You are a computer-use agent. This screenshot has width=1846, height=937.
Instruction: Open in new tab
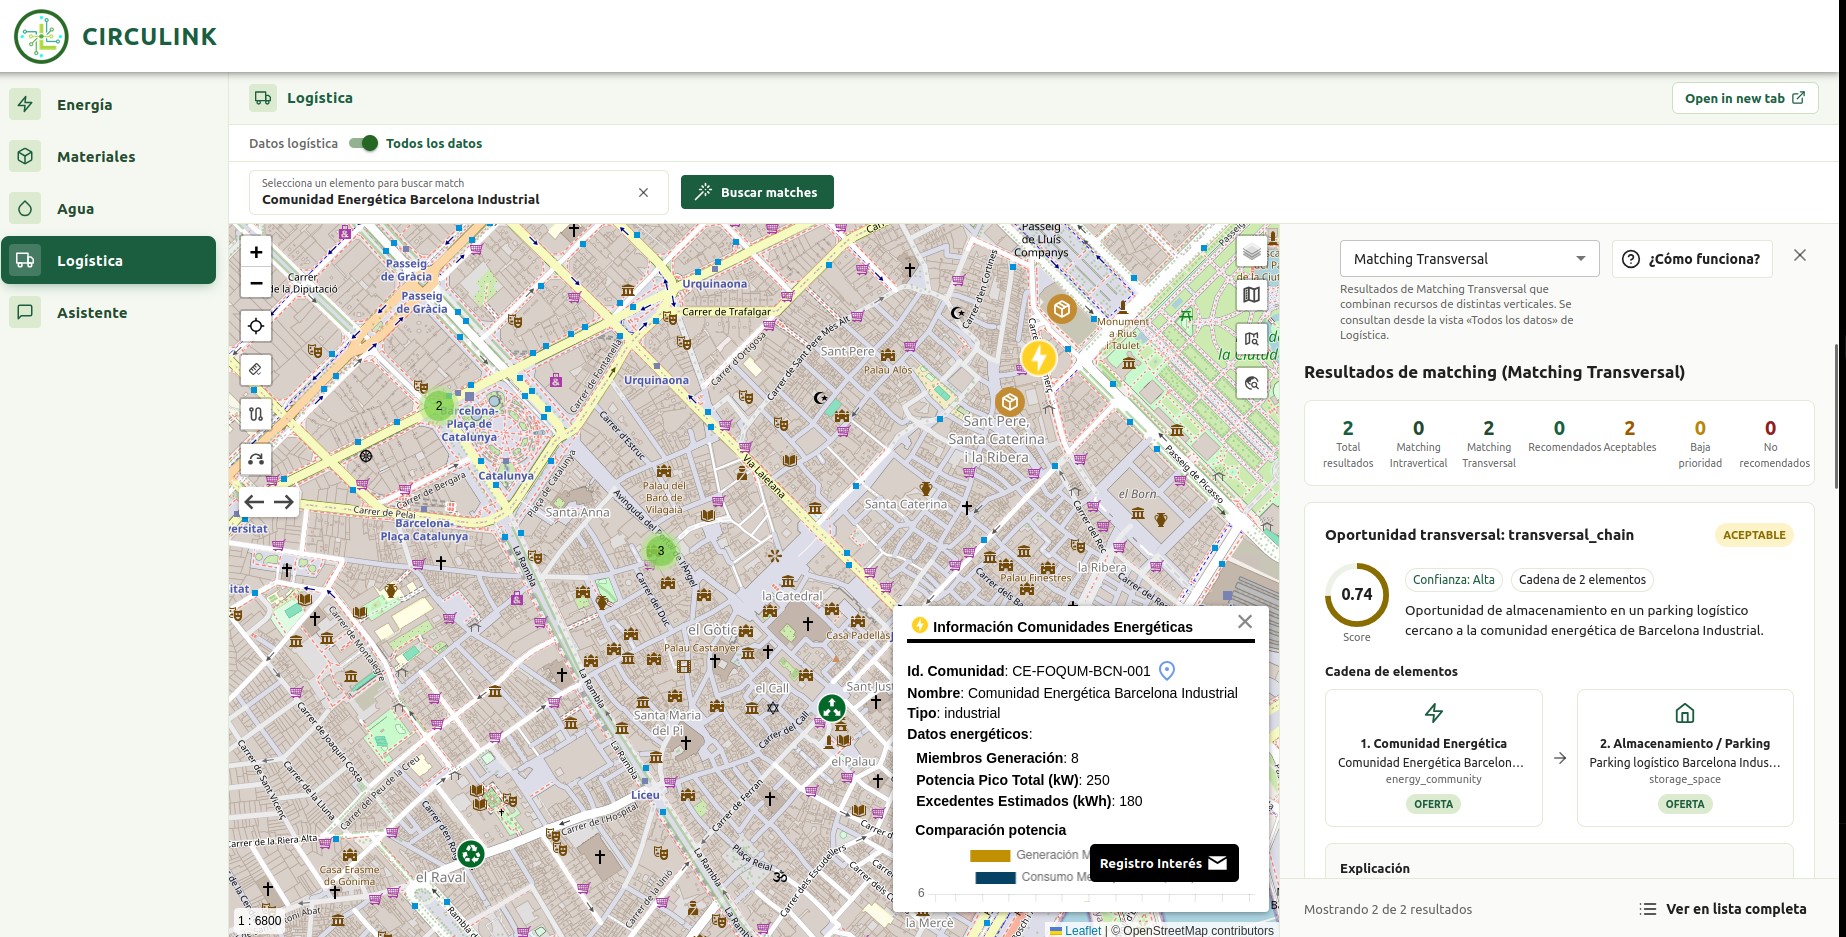[1745, 98]
